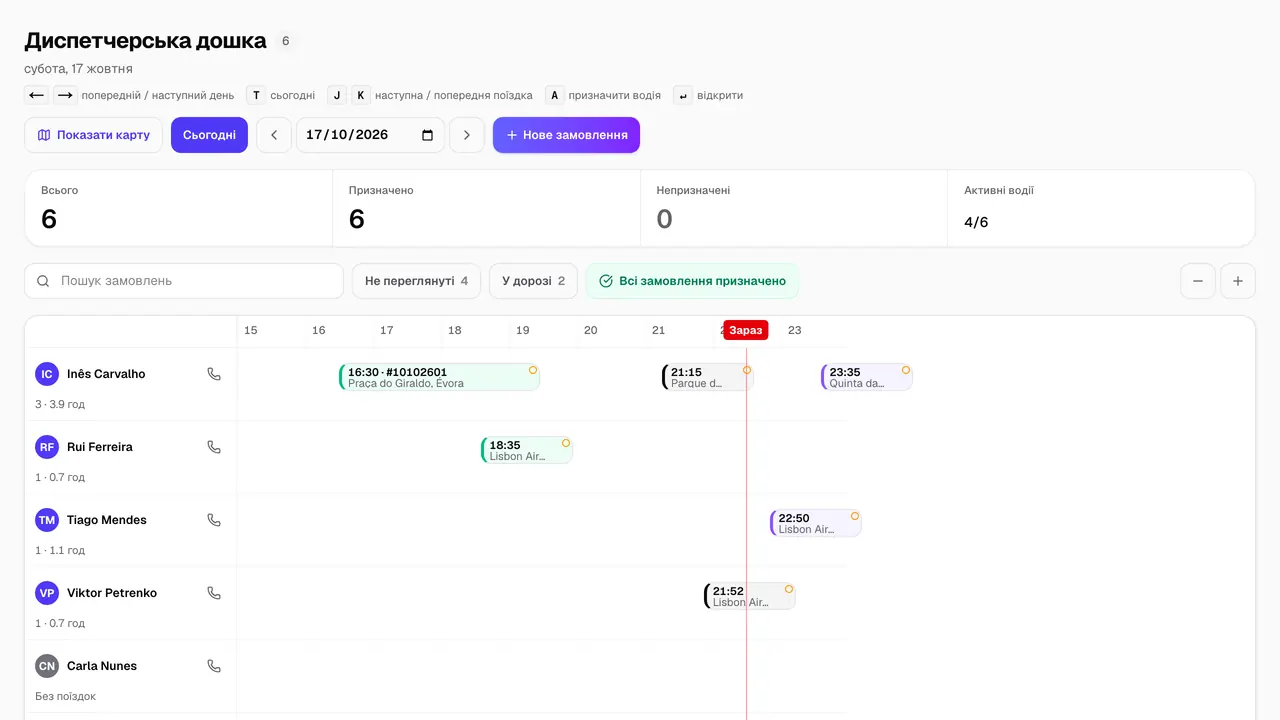Open Rui Ferreira's 18:35 Lisbon Air trip
Image resolution: width=1280 pixels, height=720 pixels.
(x=527, y=450)
